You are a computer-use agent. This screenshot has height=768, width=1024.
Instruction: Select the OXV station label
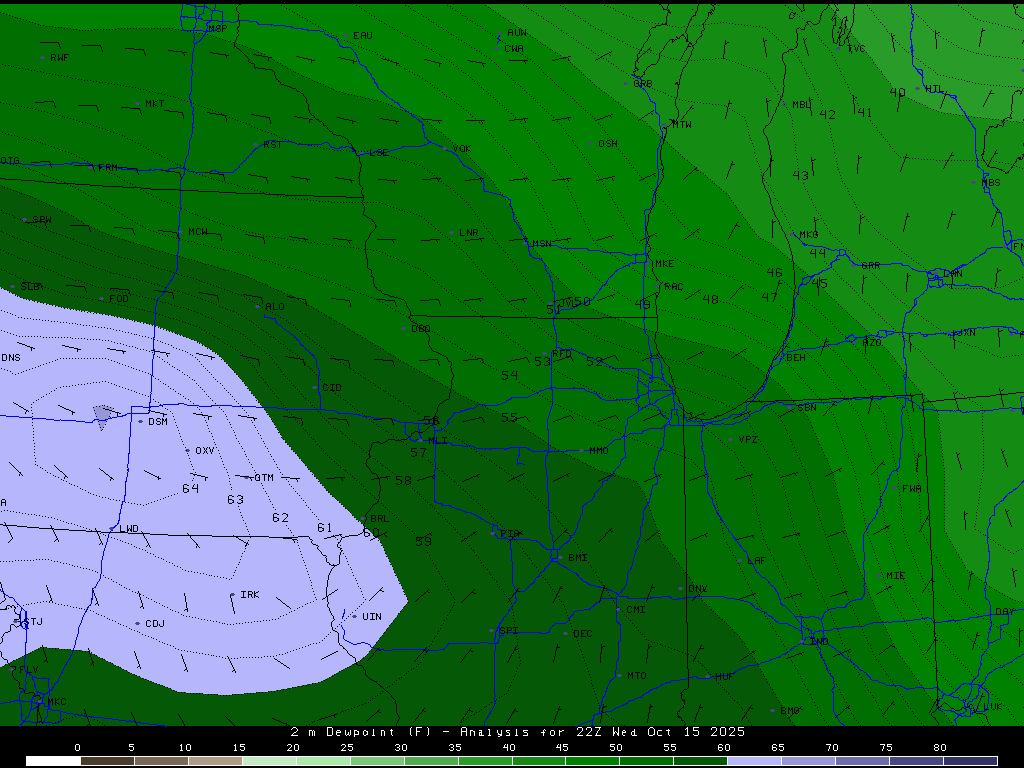[x=204, y=451]
